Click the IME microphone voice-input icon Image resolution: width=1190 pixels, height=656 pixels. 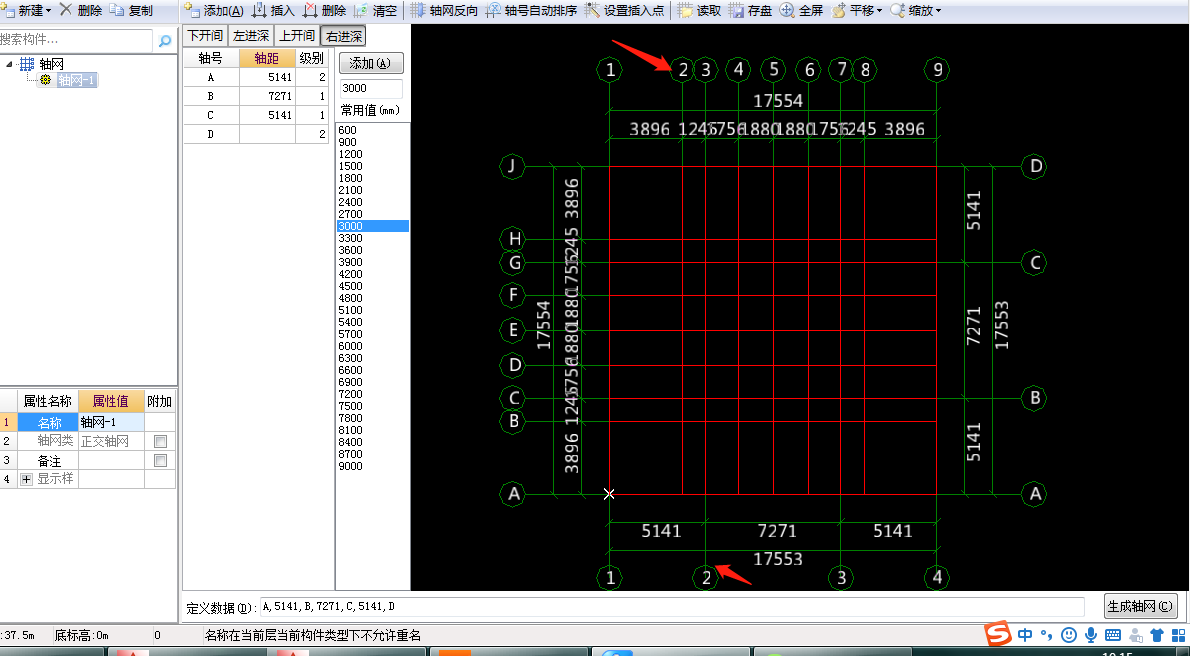pyautogui.click(x=1091, y=634)
